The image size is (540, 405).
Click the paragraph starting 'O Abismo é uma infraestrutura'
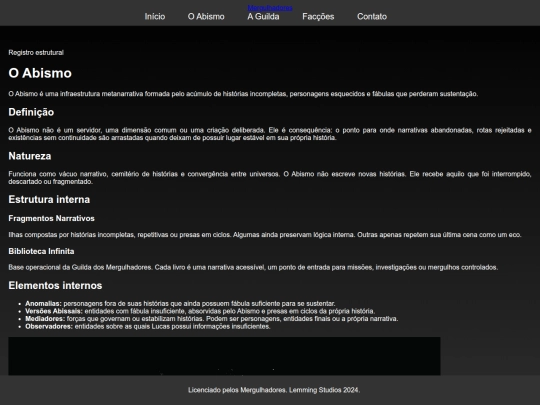pos(243,94)
